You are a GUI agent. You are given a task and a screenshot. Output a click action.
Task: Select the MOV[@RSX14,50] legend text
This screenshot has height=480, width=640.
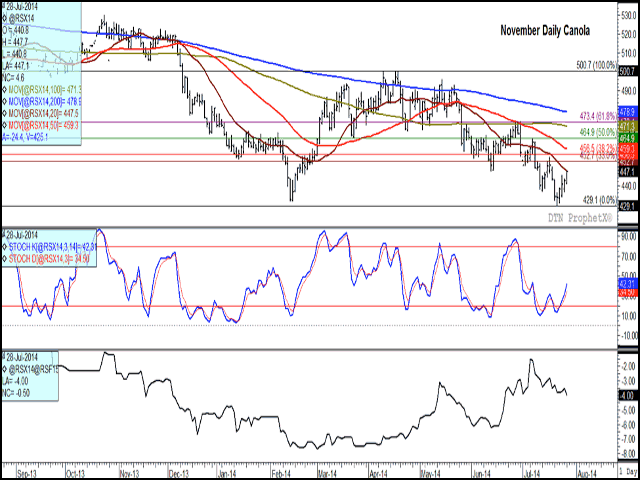(42, 124)
